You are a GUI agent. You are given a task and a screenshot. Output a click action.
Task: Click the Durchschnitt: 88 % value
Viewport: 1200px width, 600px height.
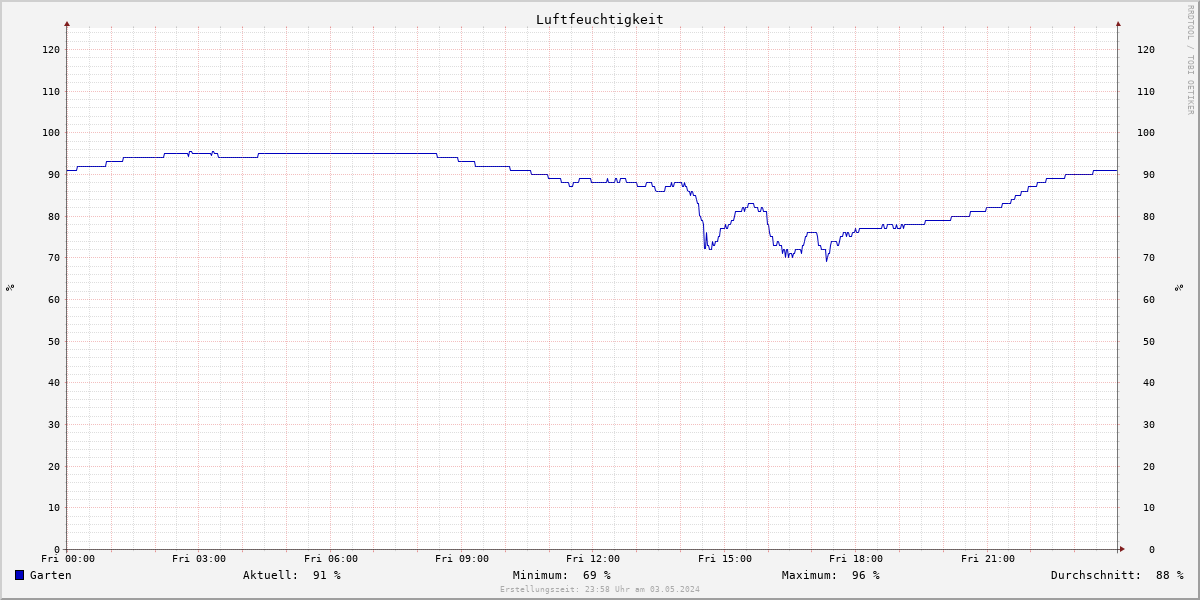coord(1117,575)
